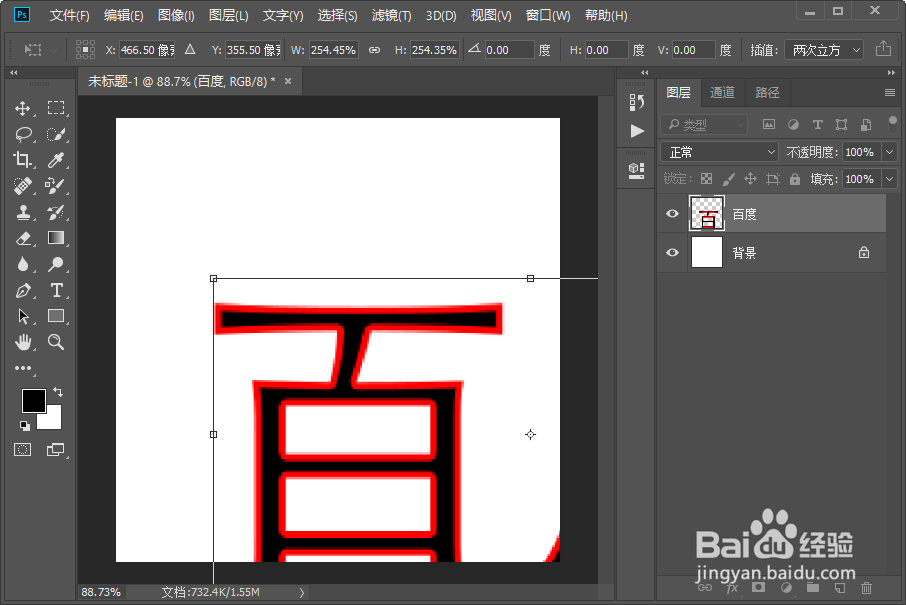
Task: Select the Eraser tool
Action: tap(23, 238)
